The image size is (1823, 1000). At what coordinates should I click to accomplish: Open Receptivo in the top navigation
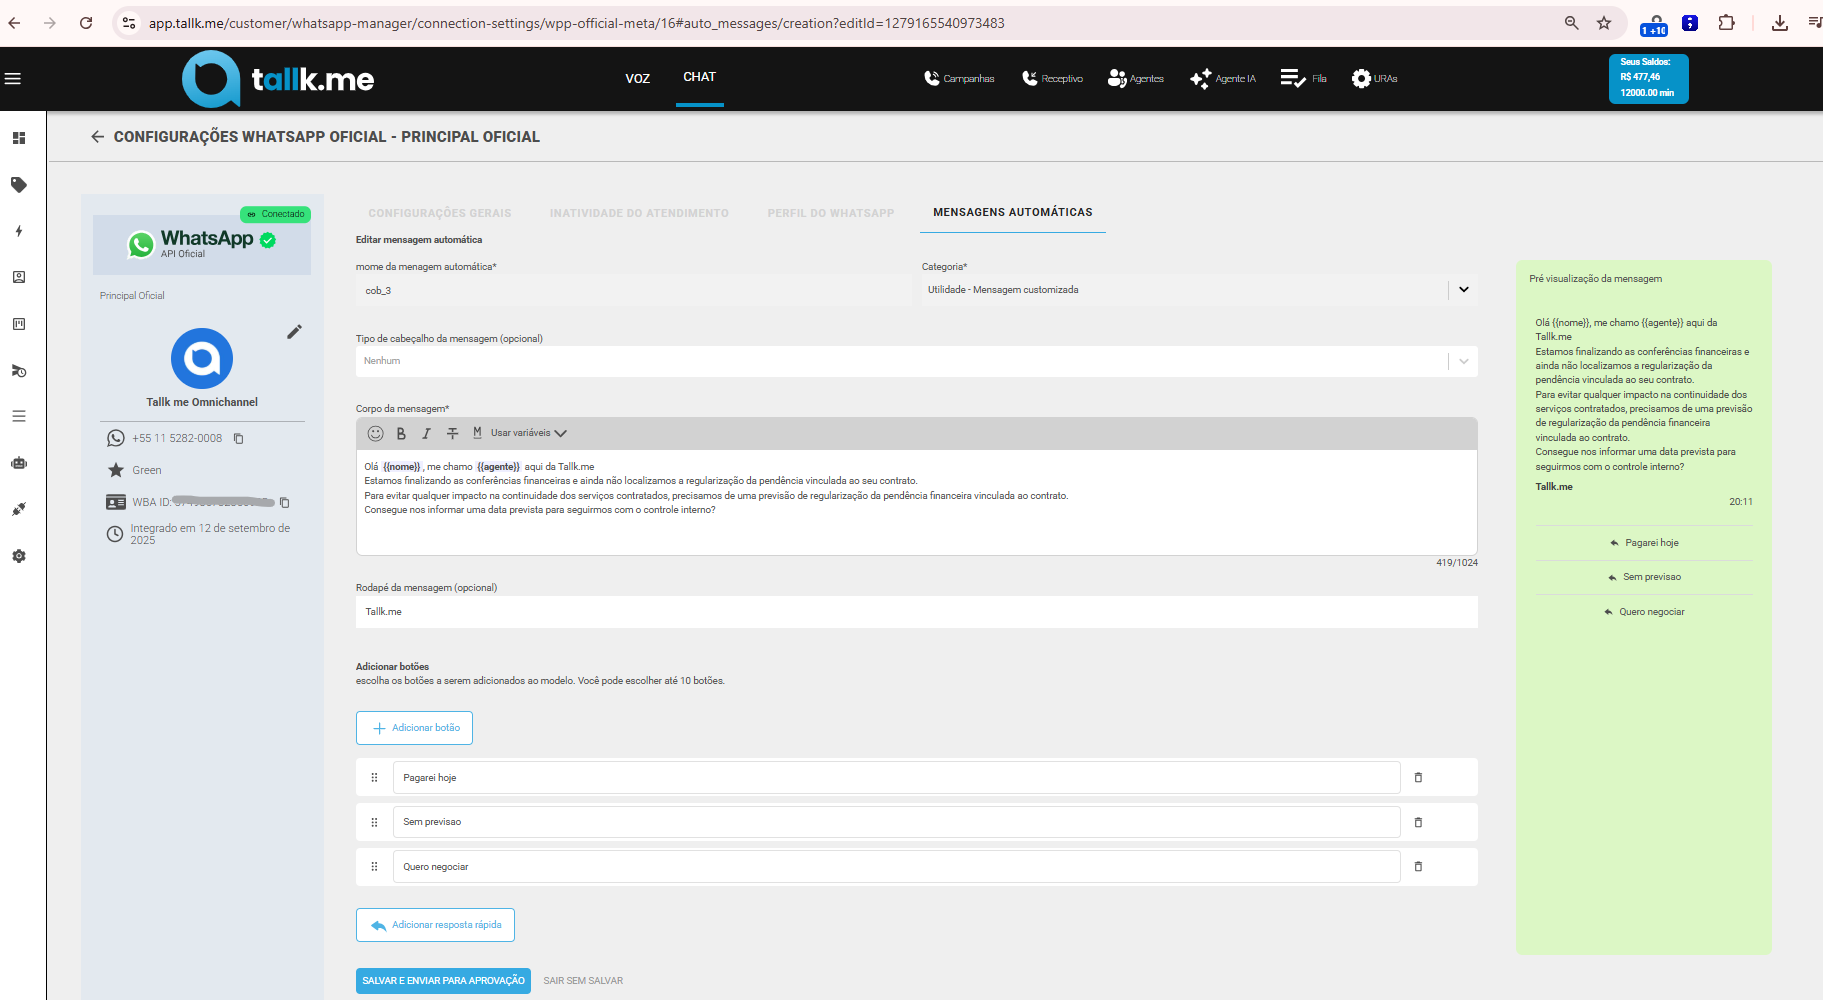[1052, 79]
